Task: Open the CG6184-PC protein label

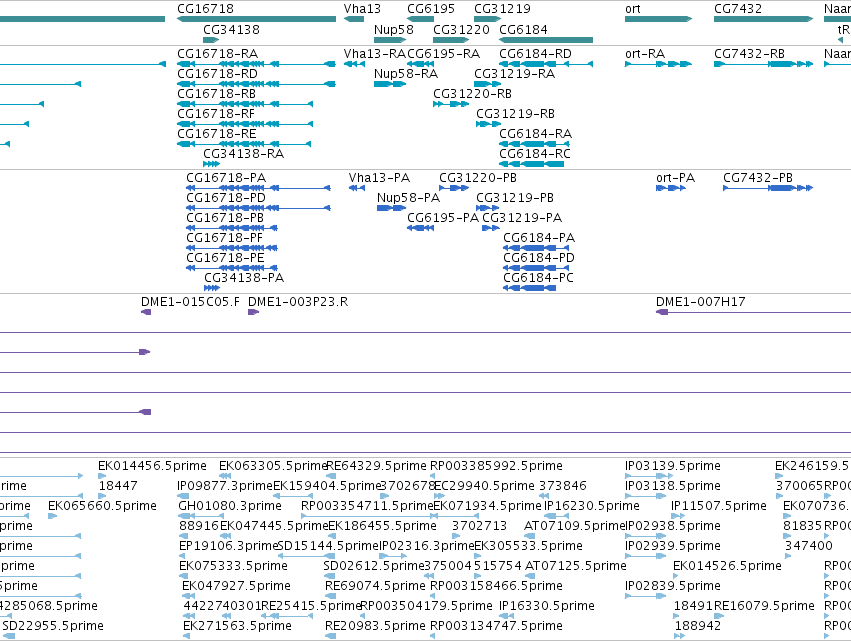Action: (x=538, y=278)
